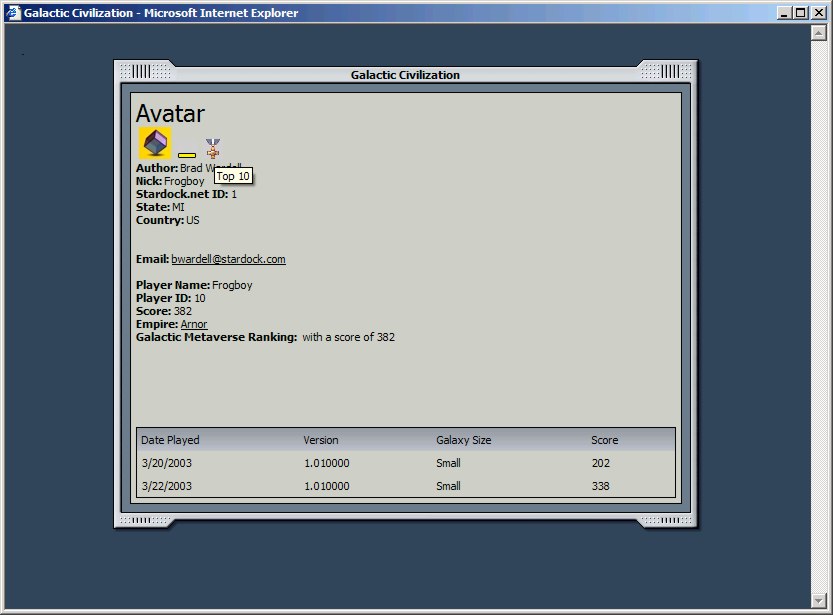Select the 3/22/2003 date cell
The height and width of the screenshot is (615, 833).
click(x=167, y=485)
